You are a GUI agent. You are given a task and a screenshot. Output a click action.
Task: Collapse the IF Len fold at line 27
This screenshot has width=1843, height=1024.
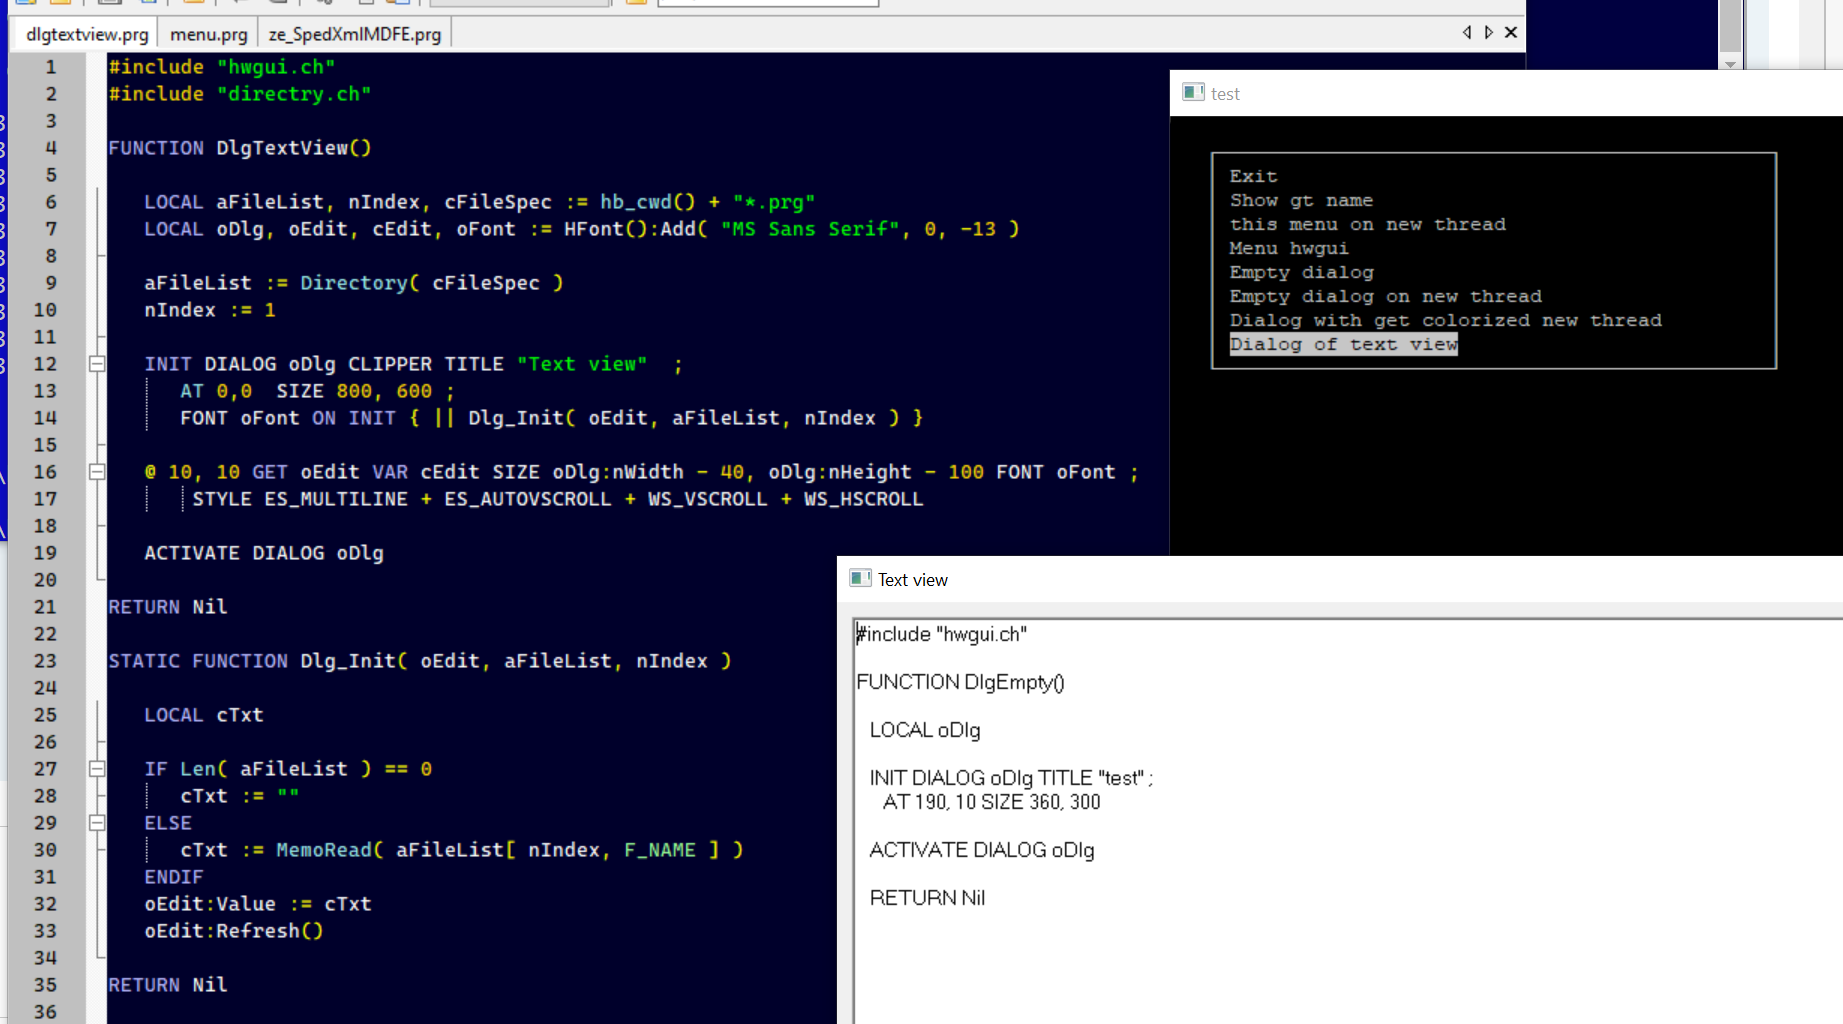97,769
